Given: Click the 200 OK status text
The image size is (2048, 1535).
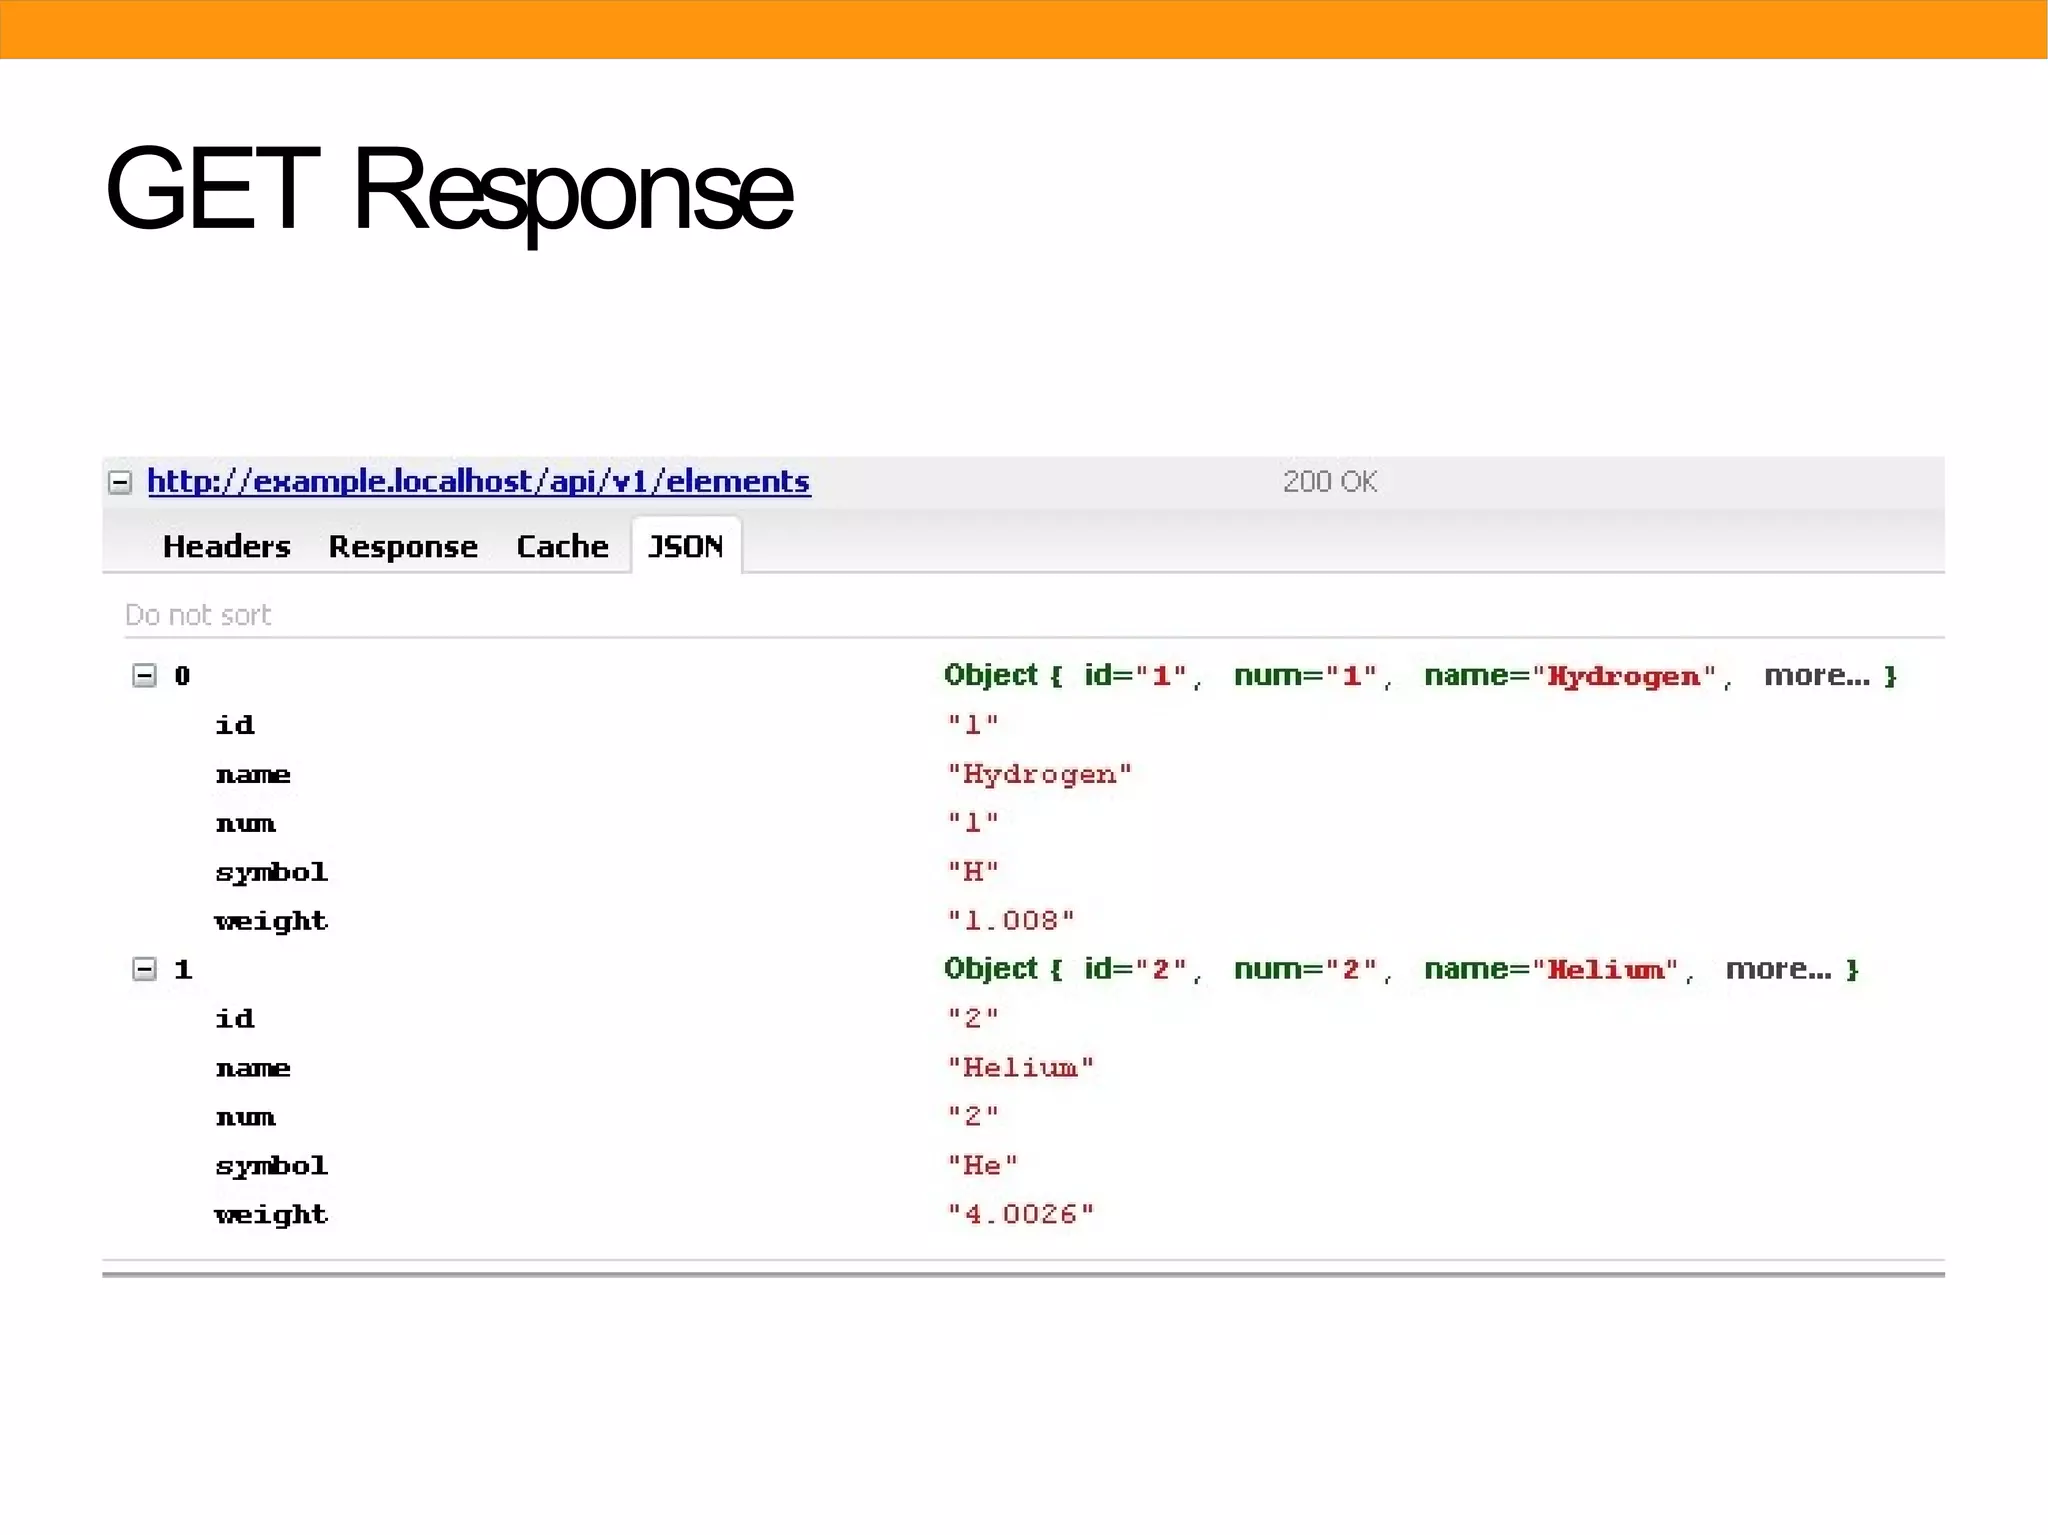Looking at the screenshot, I should coord(1330,482).
